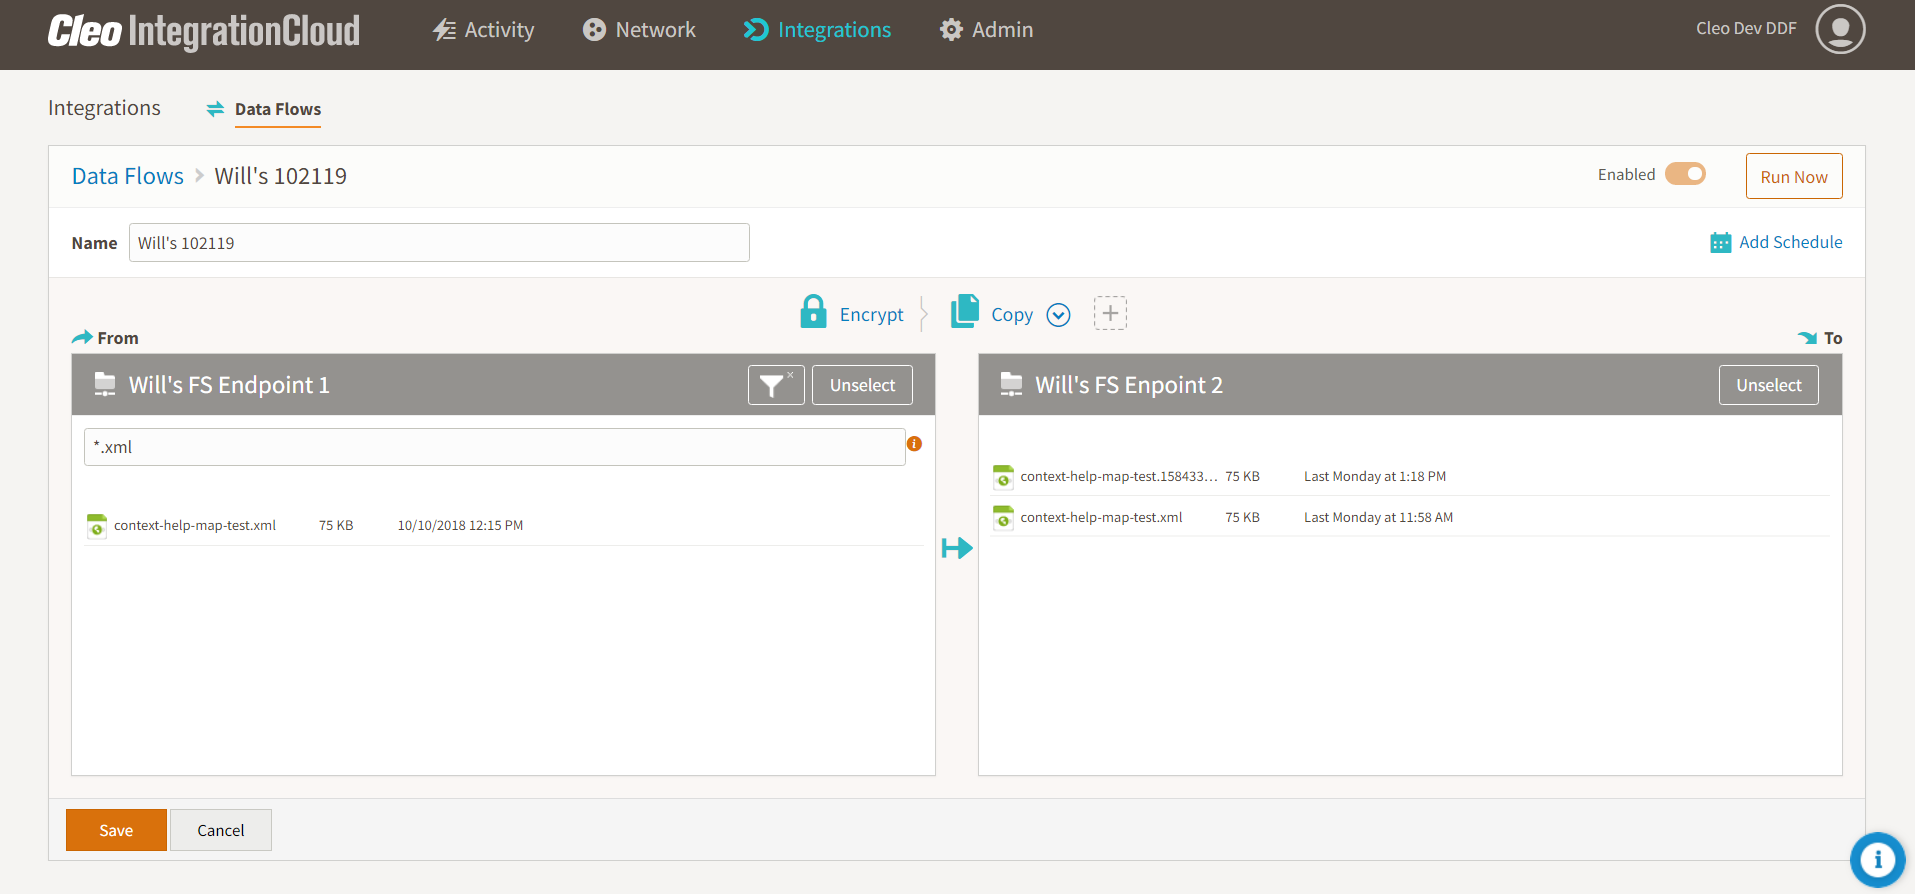
Task: Click the orange Save button
Action: point(116,830)
